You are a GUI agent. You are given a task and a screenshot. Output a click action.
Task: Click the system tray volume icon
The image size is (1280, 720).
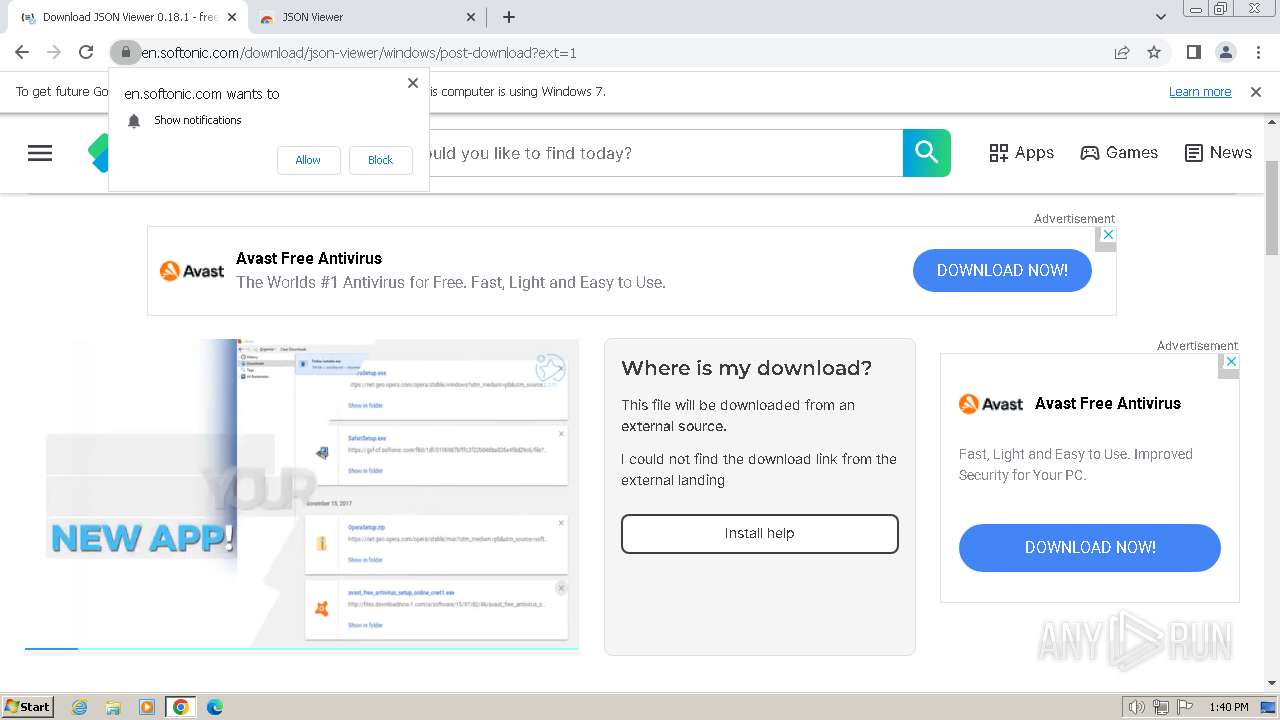tap(1137, 707)
